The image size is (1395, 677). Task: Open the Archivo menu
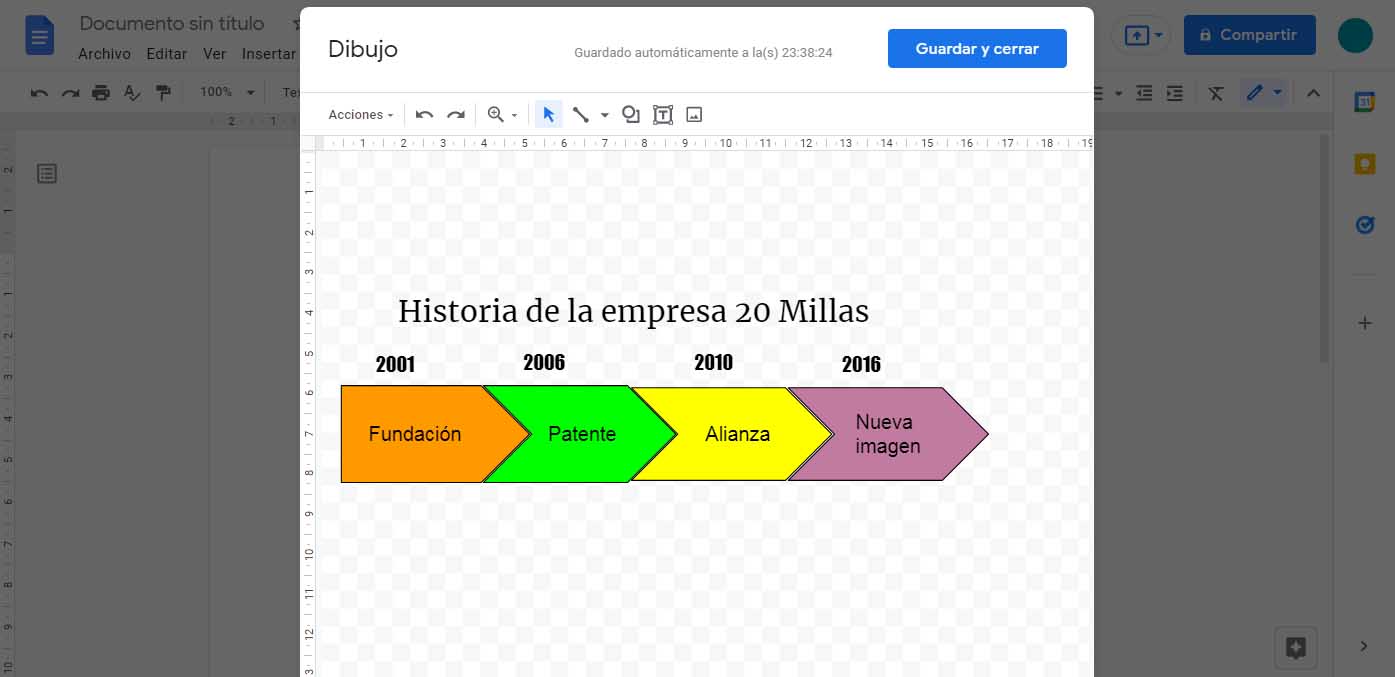(104, 54)
